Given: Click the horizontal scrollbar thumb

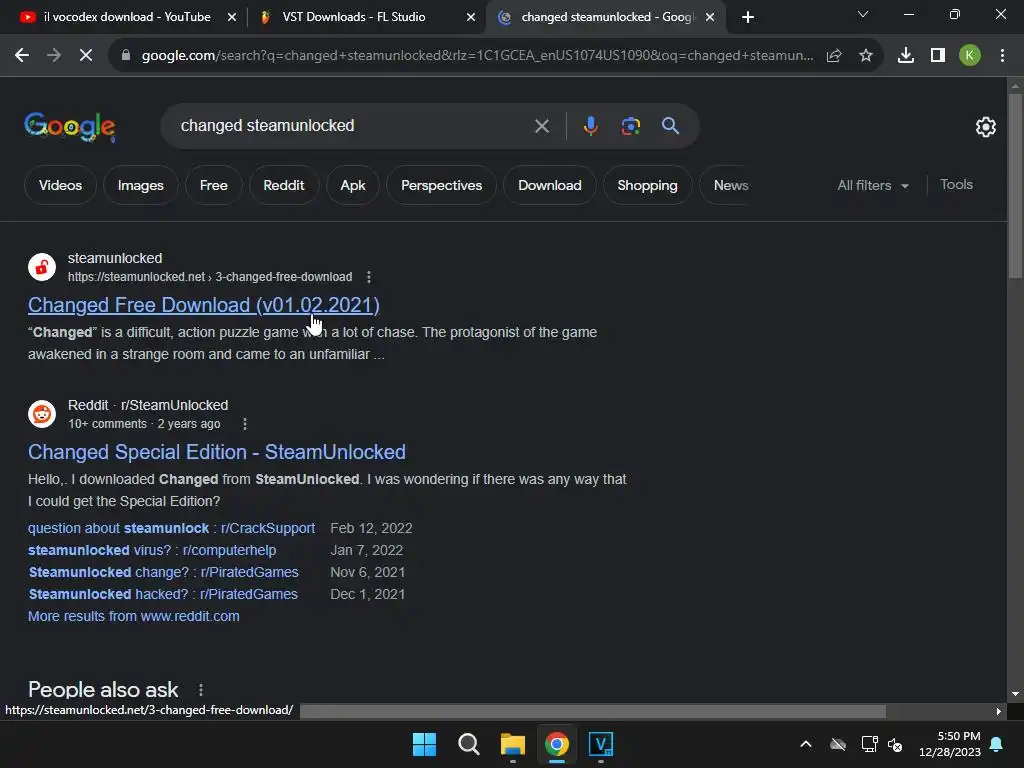Looking at the screenshot, I should click(x=593, y=711).
